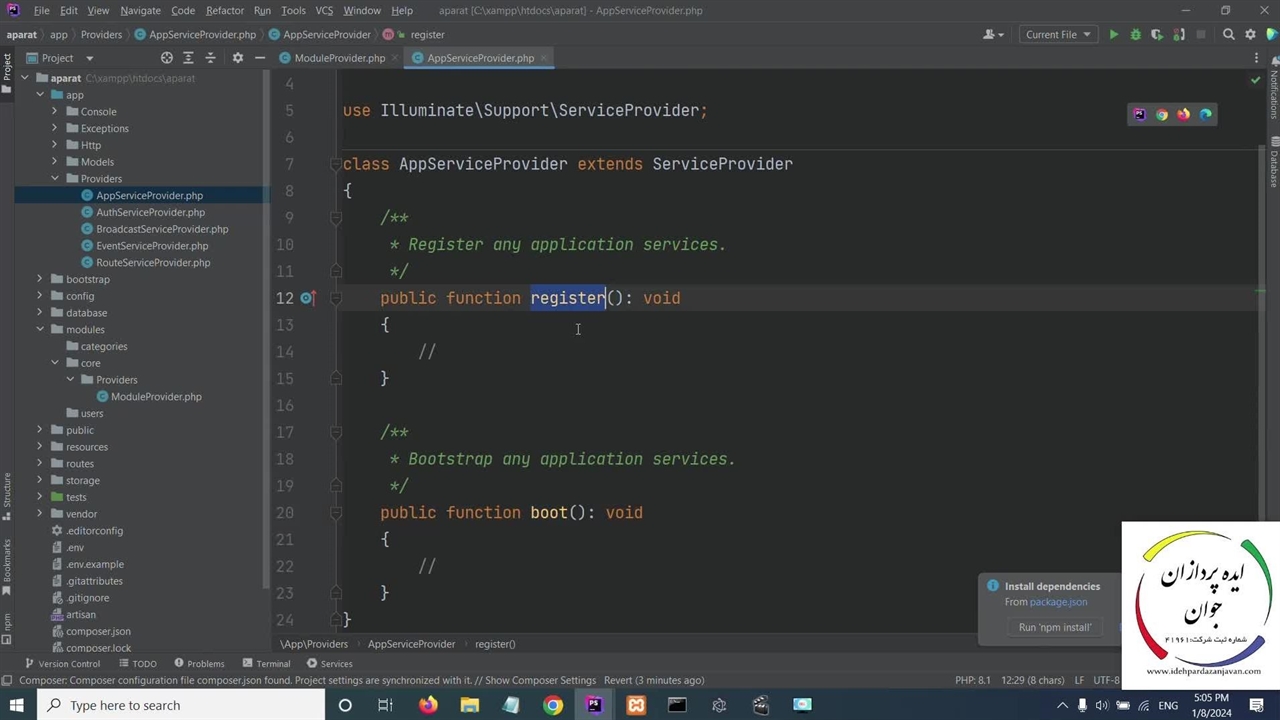
Task: Expand the bootstrap folder in tree
Action: coord(40,279)
